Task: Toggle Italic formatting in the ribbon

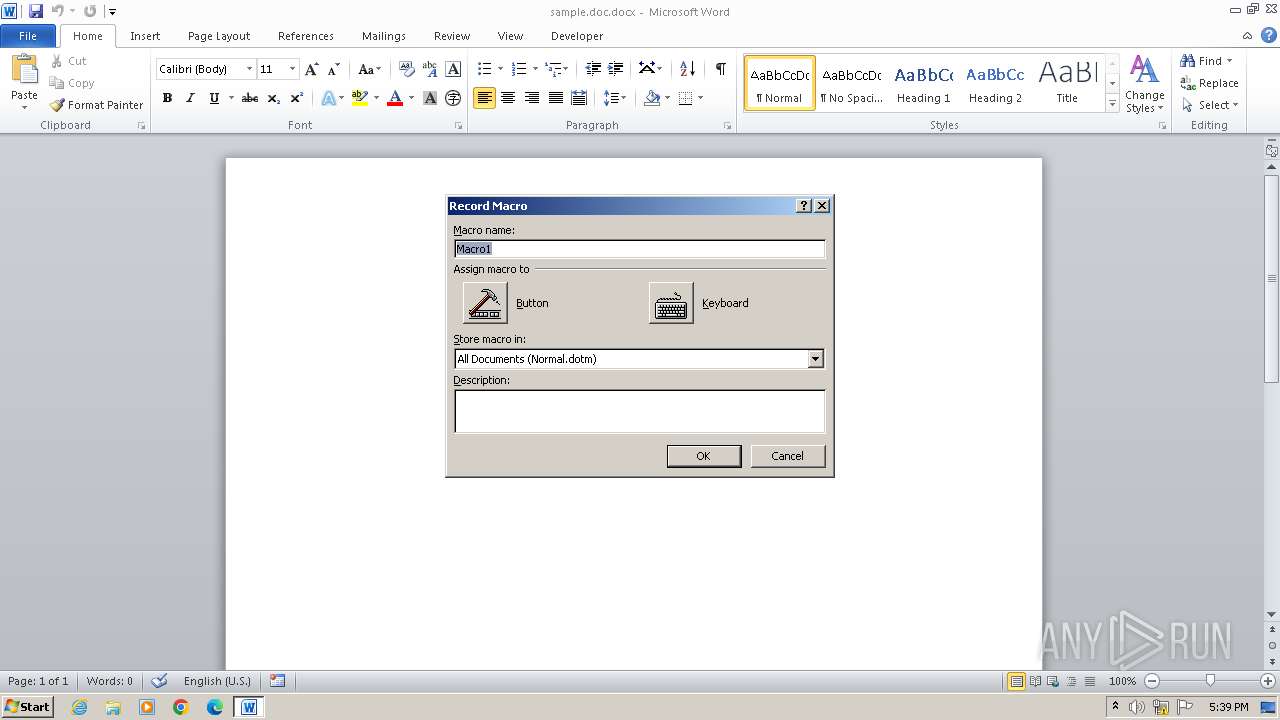Action: point(190,98)
